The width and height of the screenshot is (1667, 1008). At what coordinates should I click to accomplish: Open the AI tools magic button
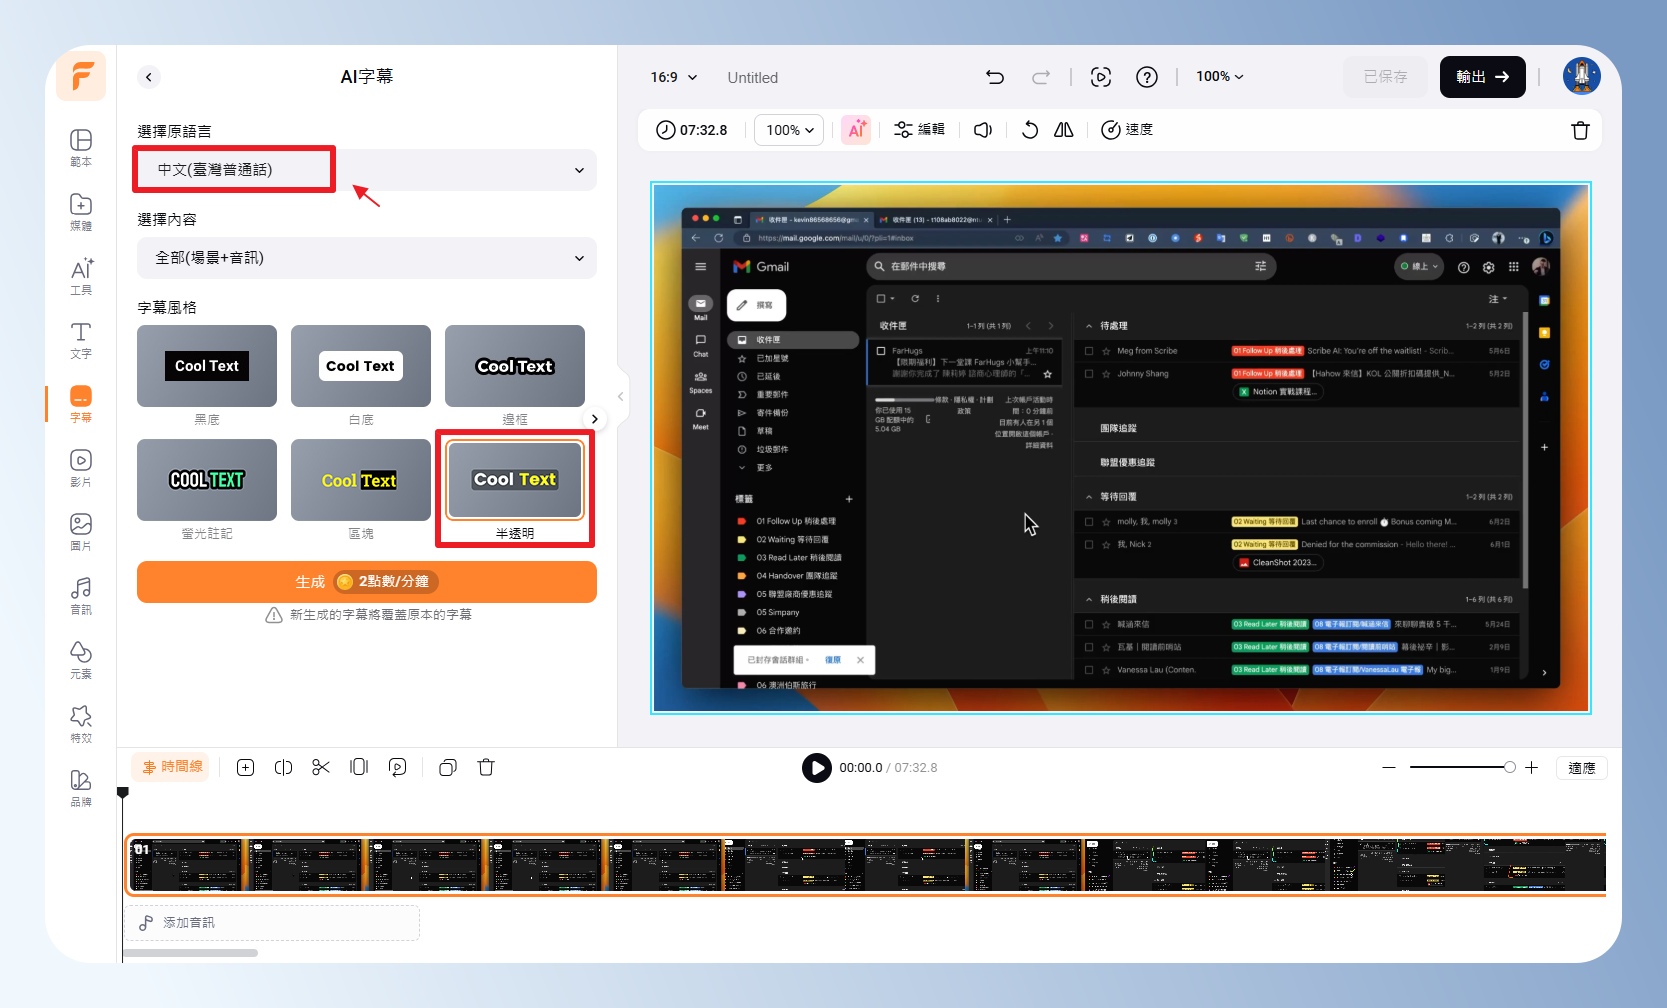coord(856,130)
